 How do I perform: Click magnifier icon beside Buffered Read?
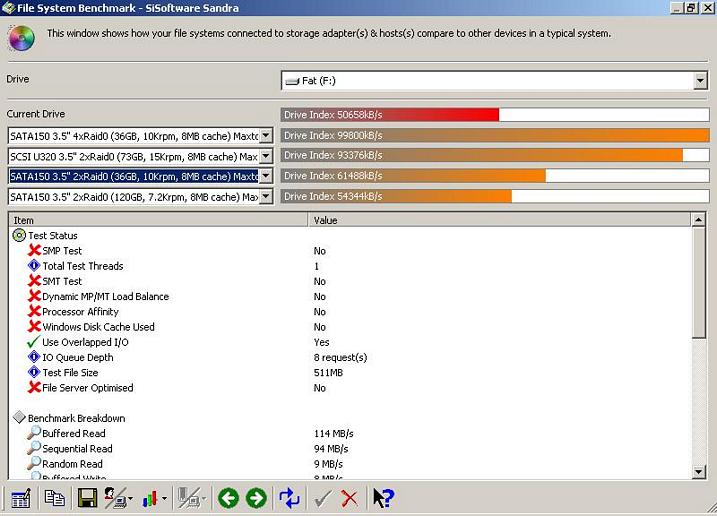pos(34,433)
